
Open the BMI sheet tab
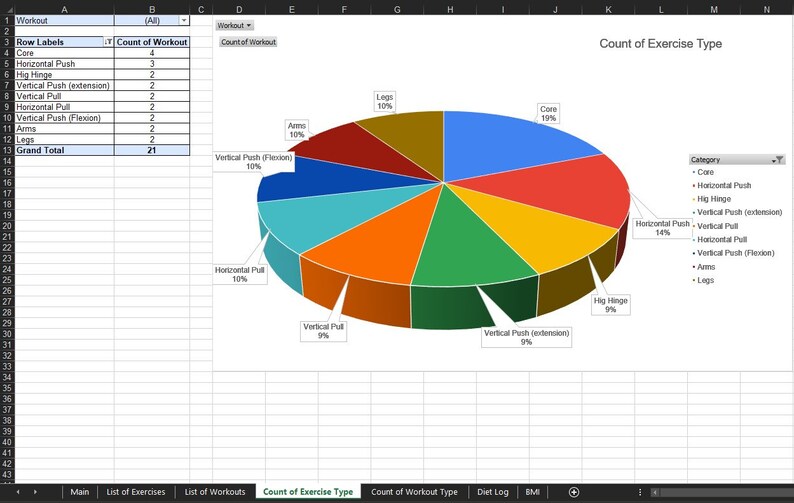pos(532,492)
